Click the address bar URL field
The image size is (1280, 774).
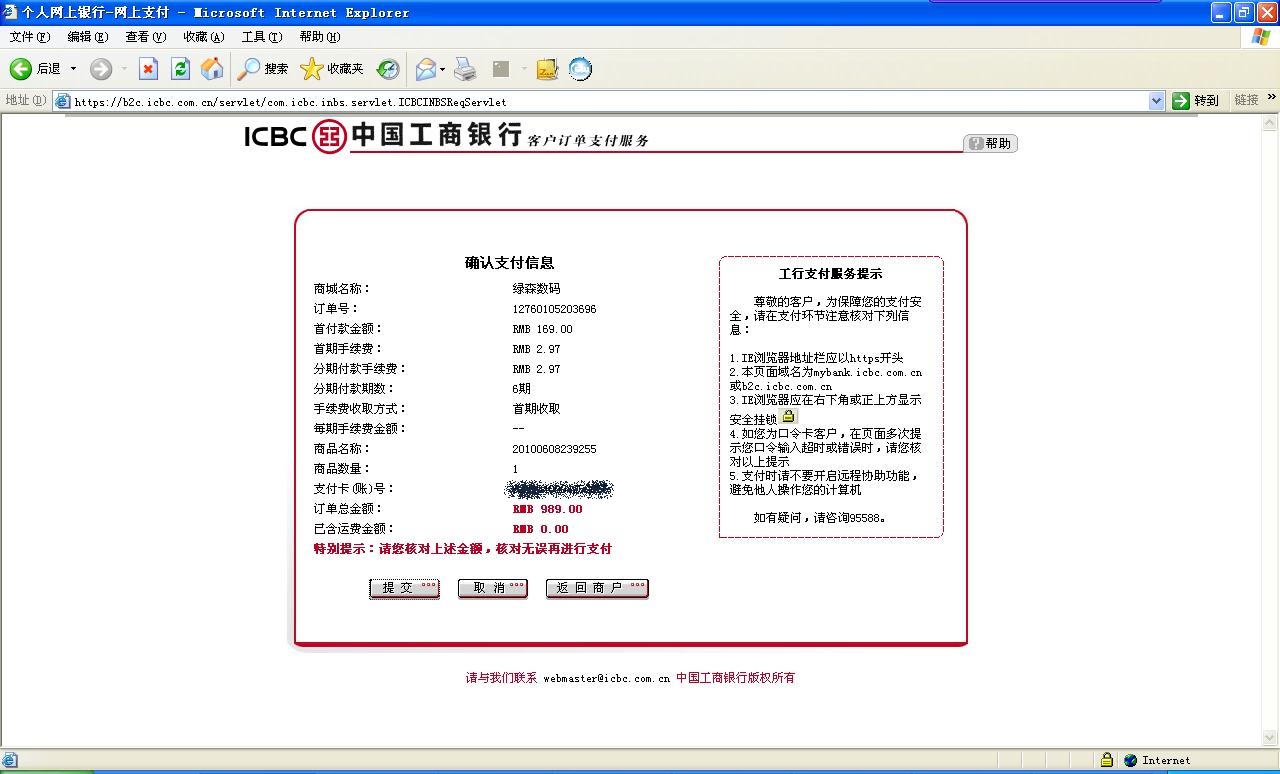[x=610, y=101]
